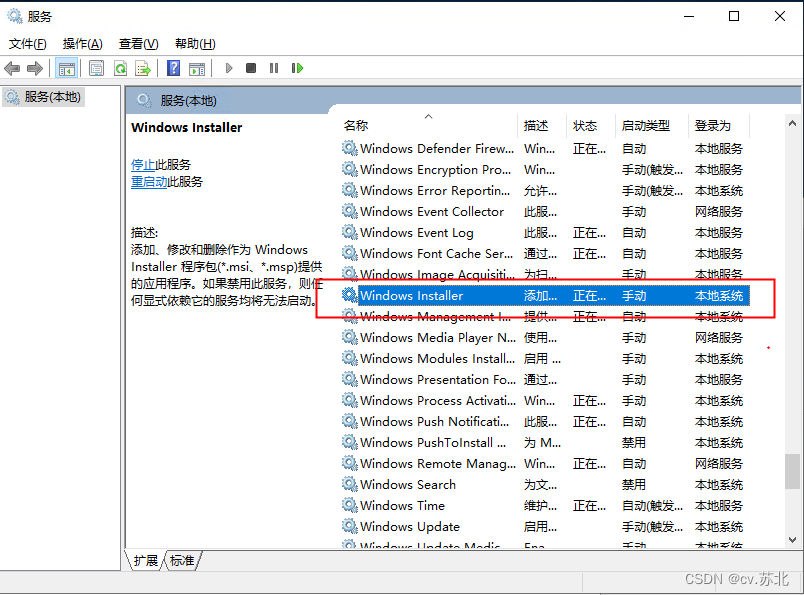Click gear icon of Windows Error Reporting row
This screenshot has height=595, width=804.
pos(350,190)
